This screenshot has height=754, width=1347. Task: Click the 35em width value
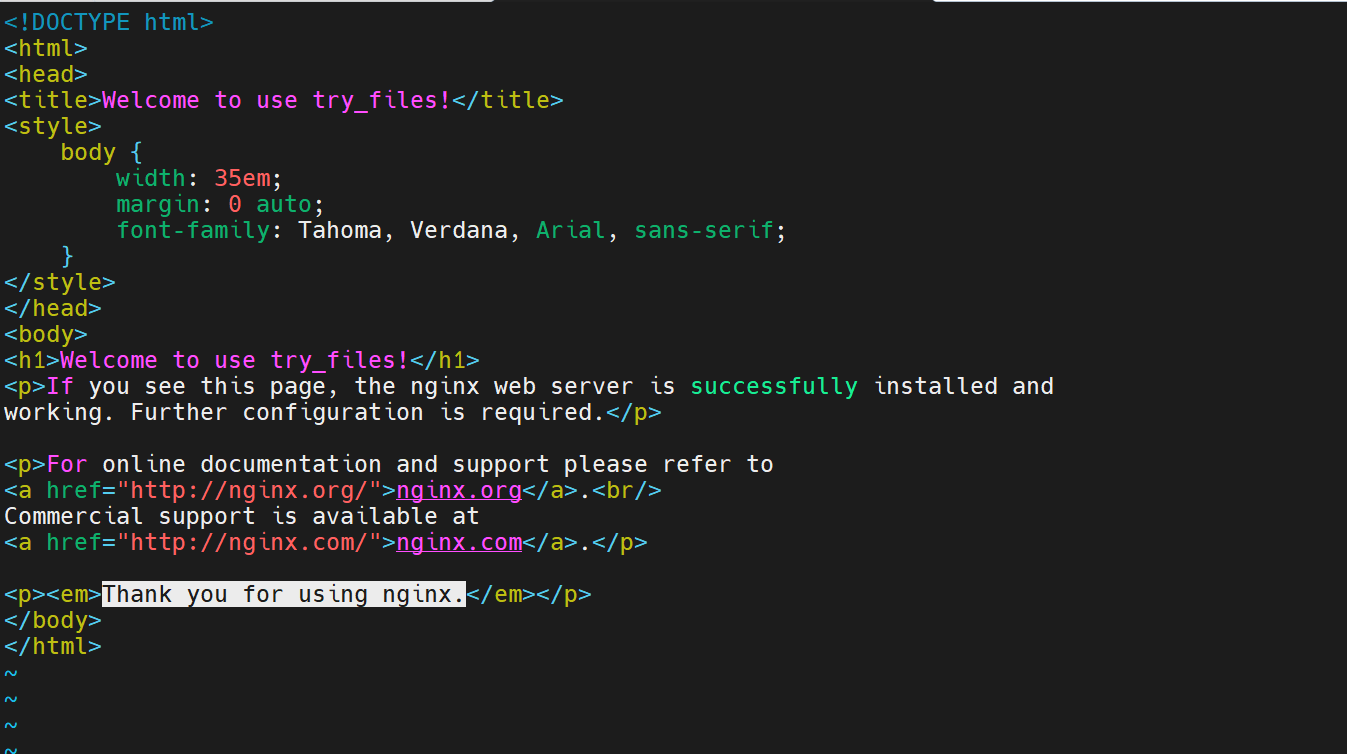242,178
